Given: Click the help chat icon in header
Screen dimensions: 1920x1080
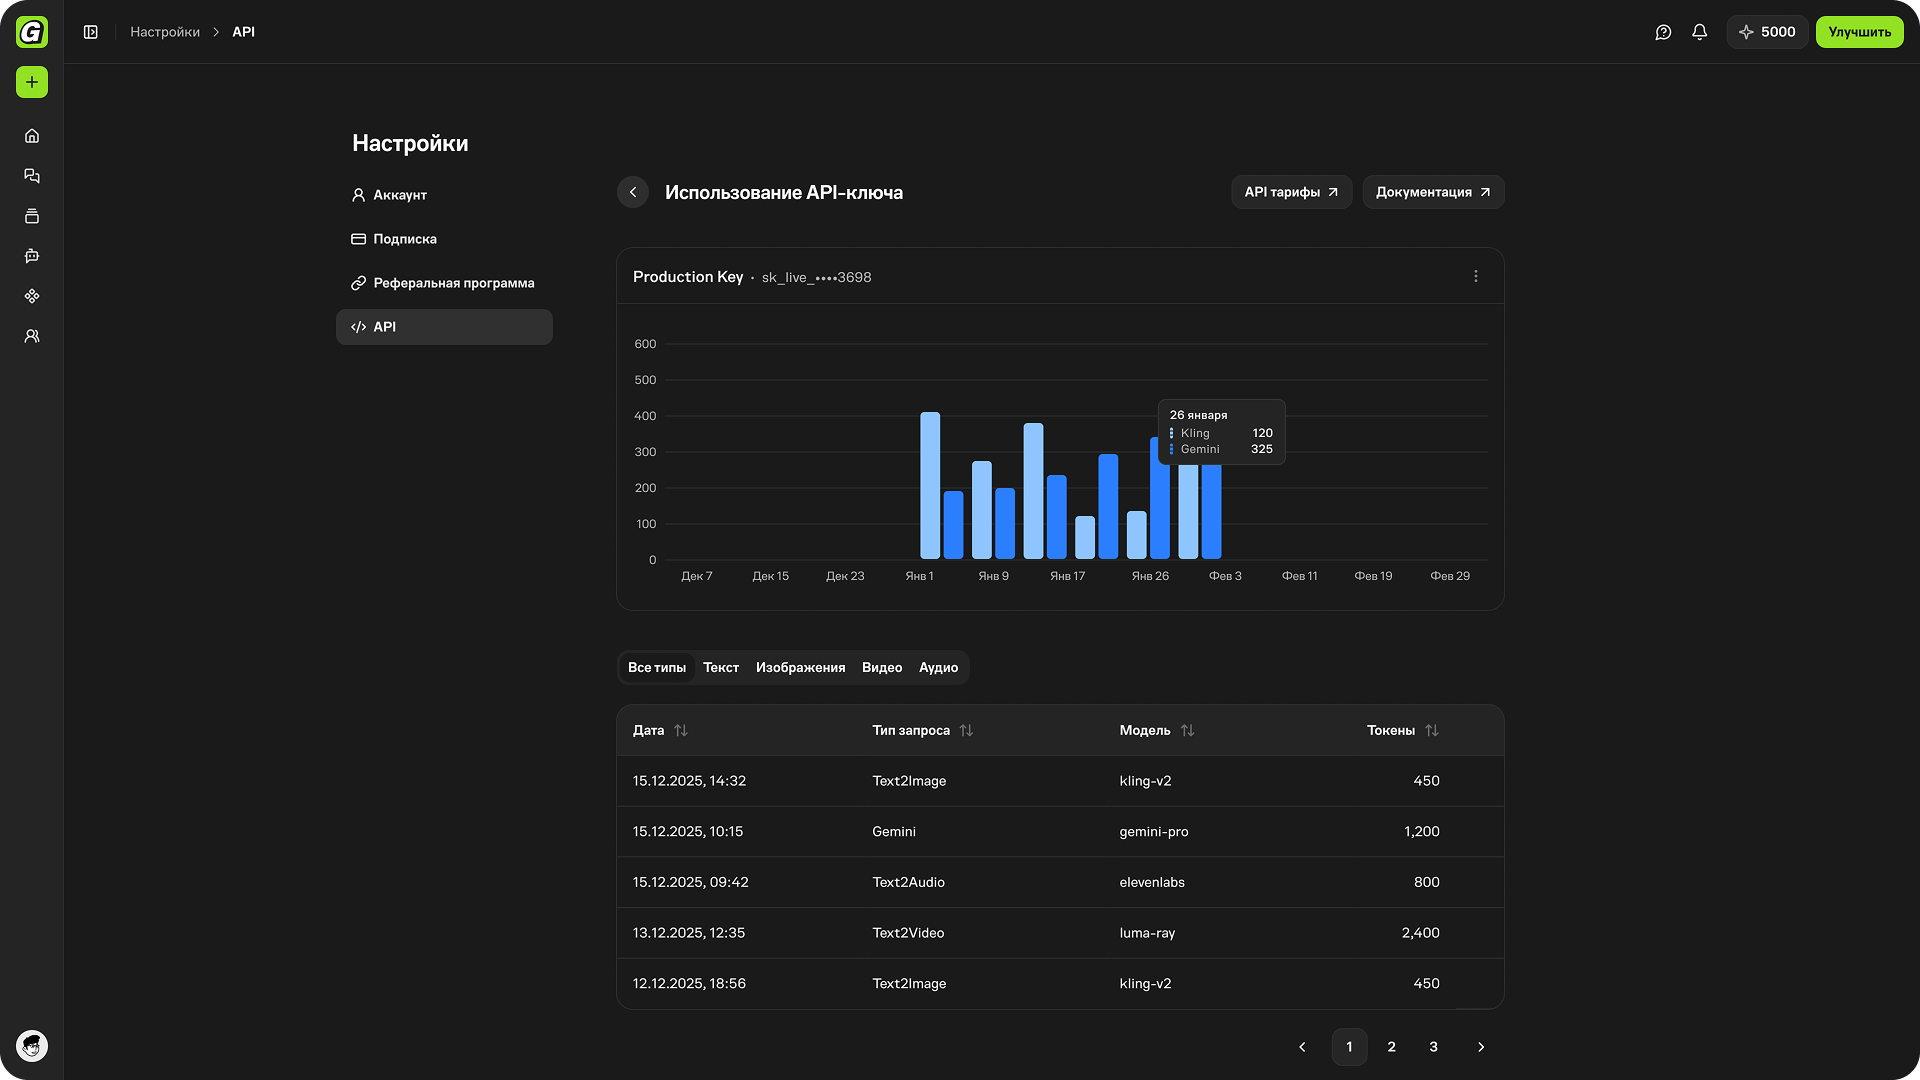Looking at the screenshot, I should click(x=1663, y=32).
